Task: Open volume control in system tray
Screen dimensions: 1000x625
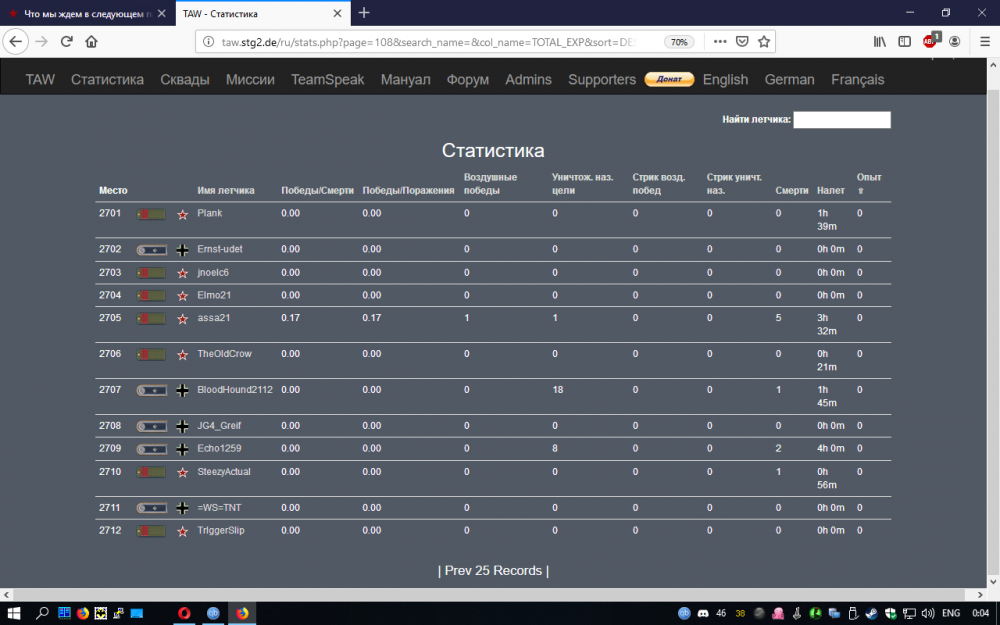Action: coord(928,614)
